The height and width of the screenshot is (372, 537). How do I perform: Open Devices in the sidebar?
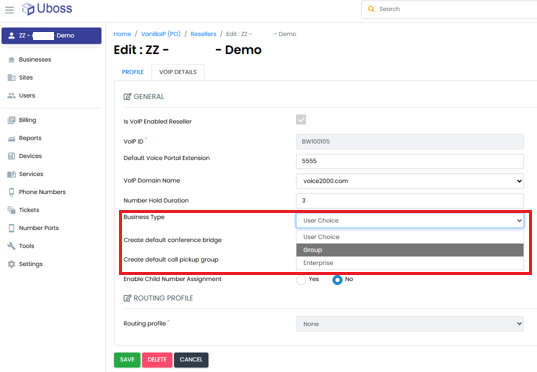pos(30,156)
